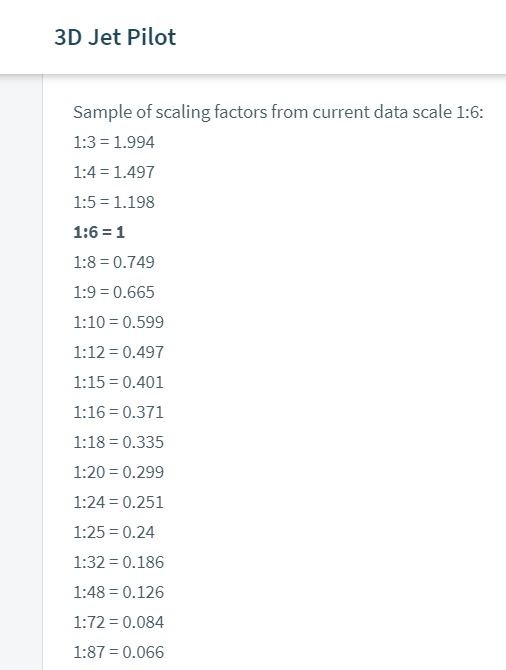The height and width of the screenshot is (670, 506).
Task: Click the bold 1:6 = 1 entry
Action: click(x=99, y=232)
